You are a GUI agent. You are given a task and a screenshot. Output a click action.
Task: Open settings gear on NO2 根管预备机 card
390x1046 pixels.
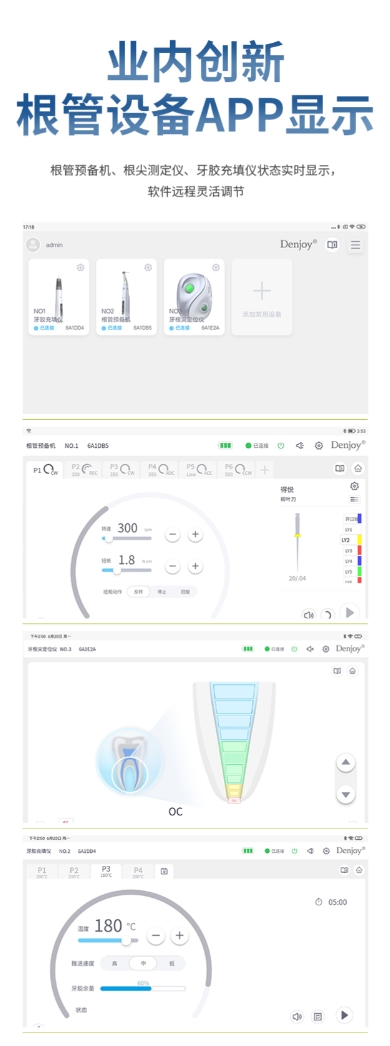pyautogui.click(x=148, y=268)
